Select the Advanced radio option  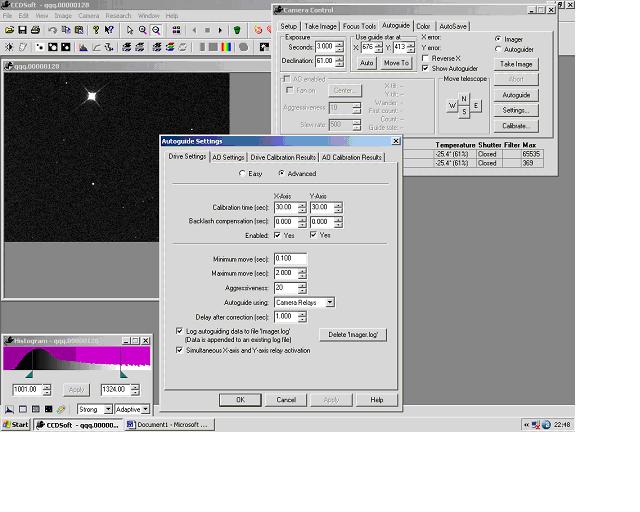coord(281,174)
